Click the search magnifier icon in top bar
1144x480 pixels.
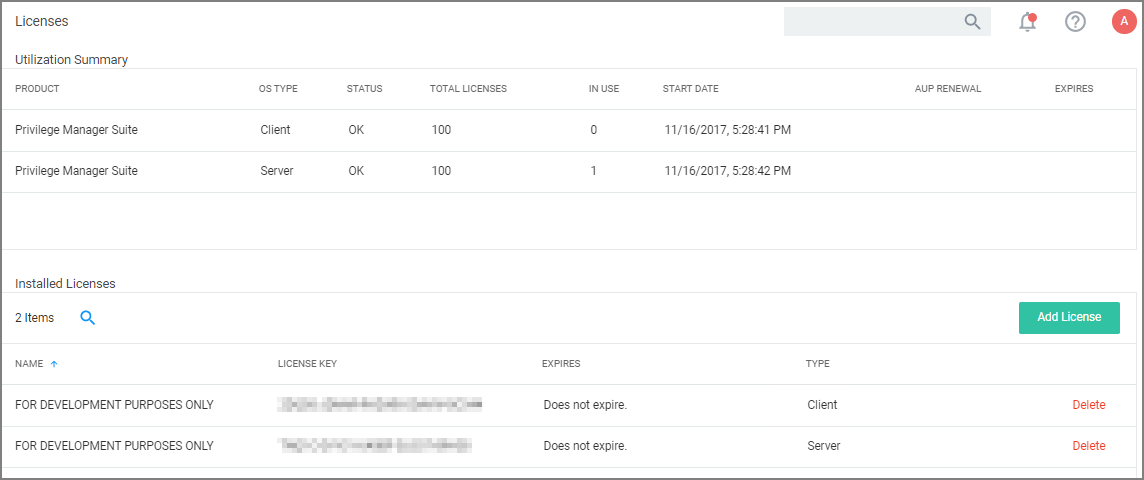pos(972,22)
